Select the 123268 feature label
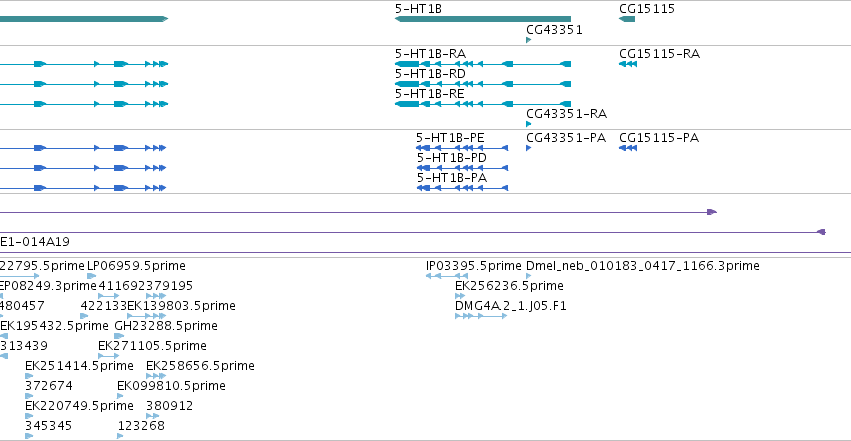 141,426
